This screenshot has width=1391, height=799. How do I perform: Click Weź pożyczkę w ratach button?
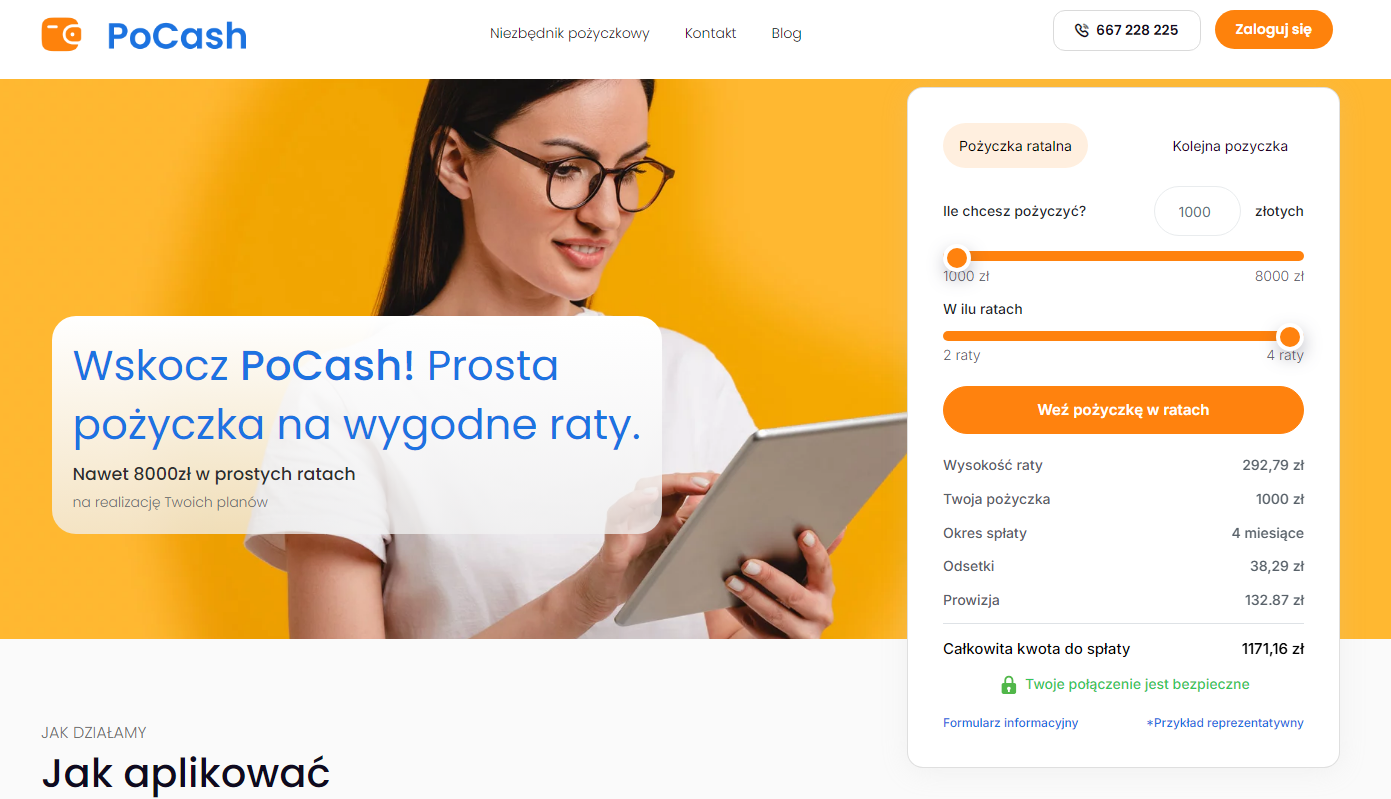coord(1123,410)
